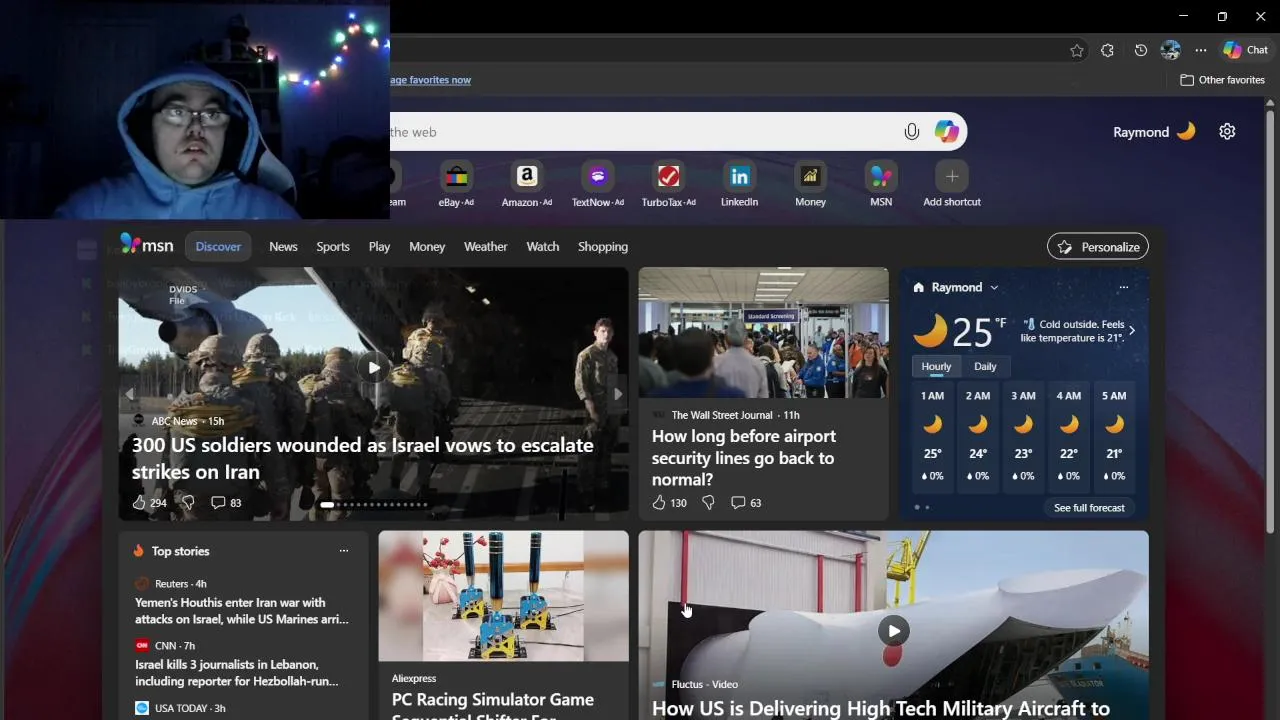
Task: Click the Personalize button
Action: point(1098,246)
